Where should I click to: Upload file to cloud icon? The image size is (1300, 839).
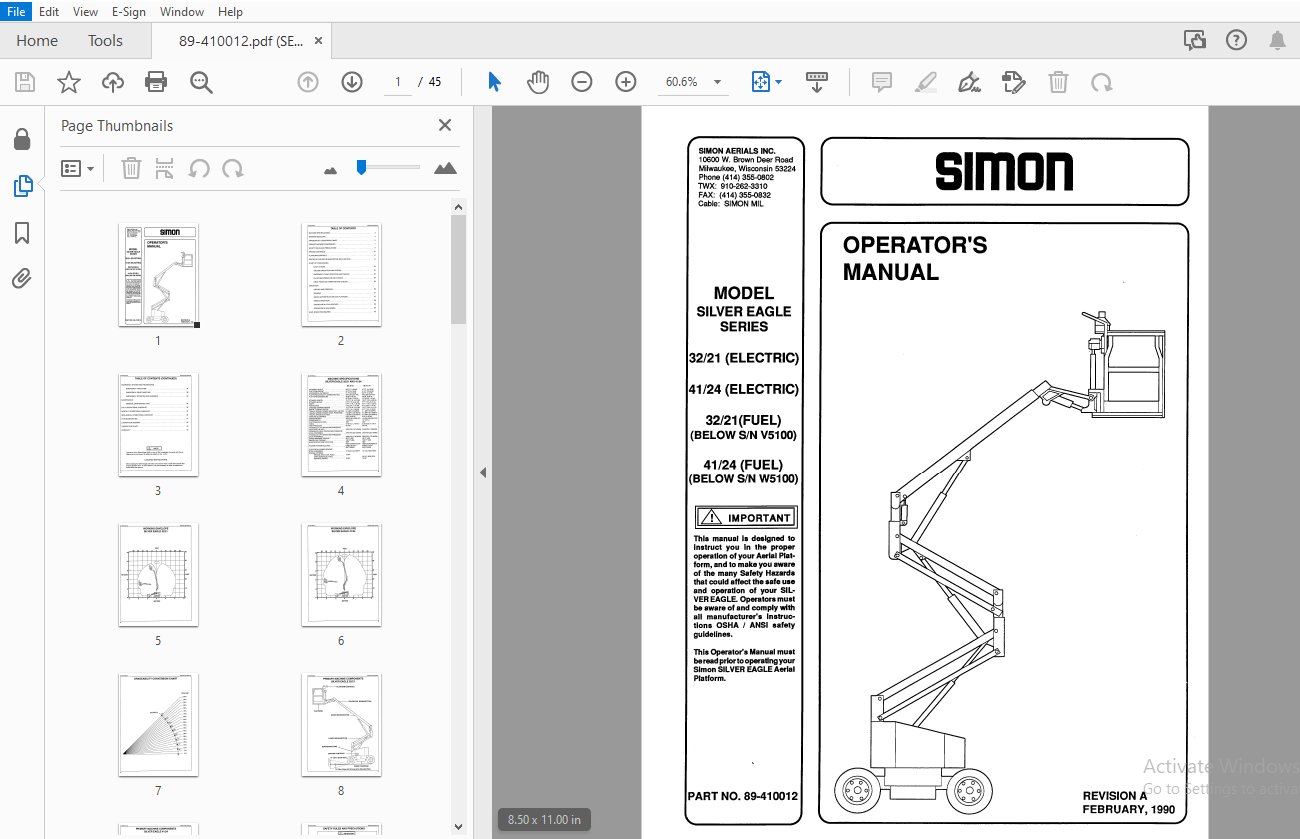point(113,82)
